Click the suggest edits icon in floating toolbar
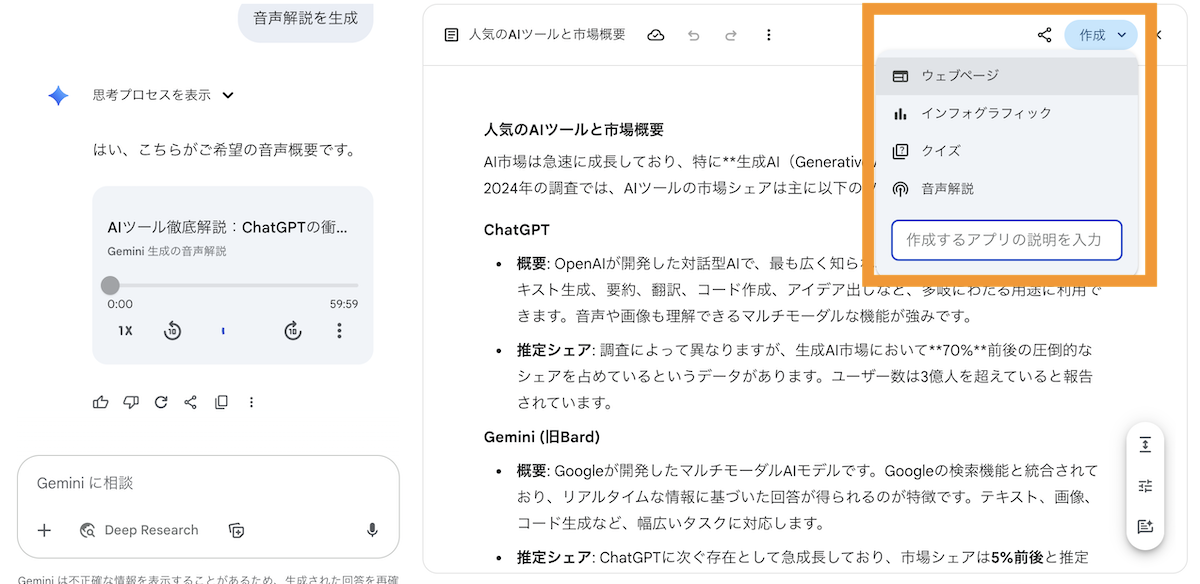1200x584 pixels. pyautogui.click(x=1145, y=527)
